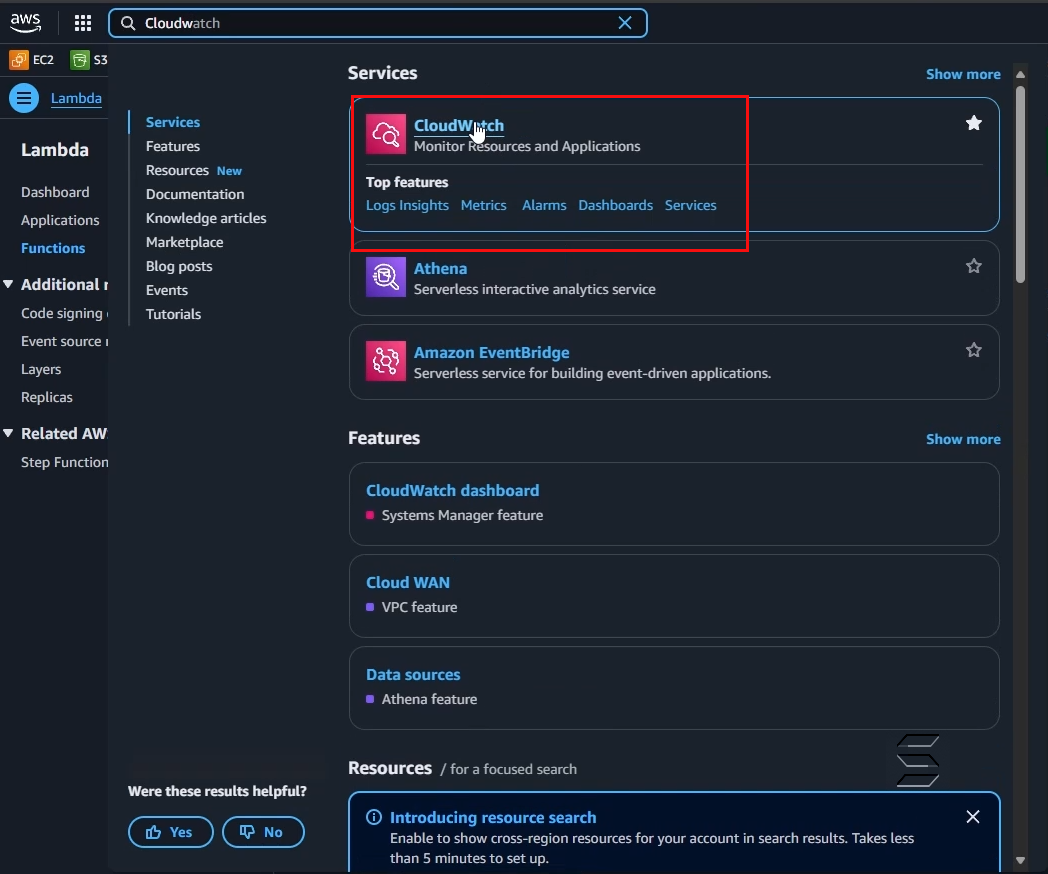
Task: Open the CloudWatch dashboard feature
Action: [452, 490]
